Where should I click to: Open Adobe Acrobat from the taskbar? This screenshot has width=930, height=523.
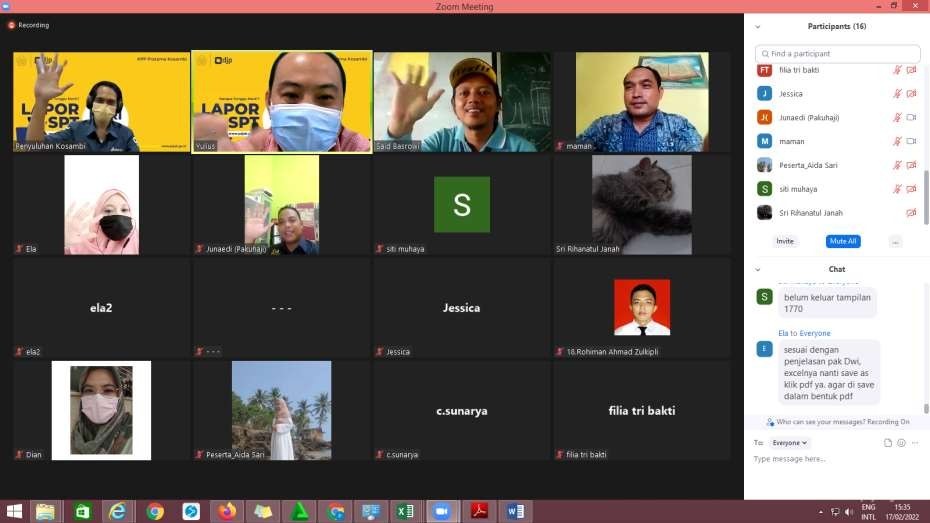tap(479, 511)
